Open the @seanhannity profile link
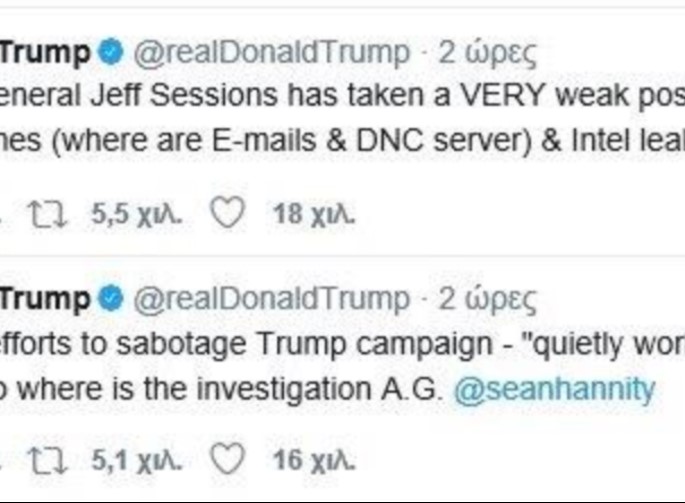The width and height of the screenshot is (685, 503). (x=554, y=389)
